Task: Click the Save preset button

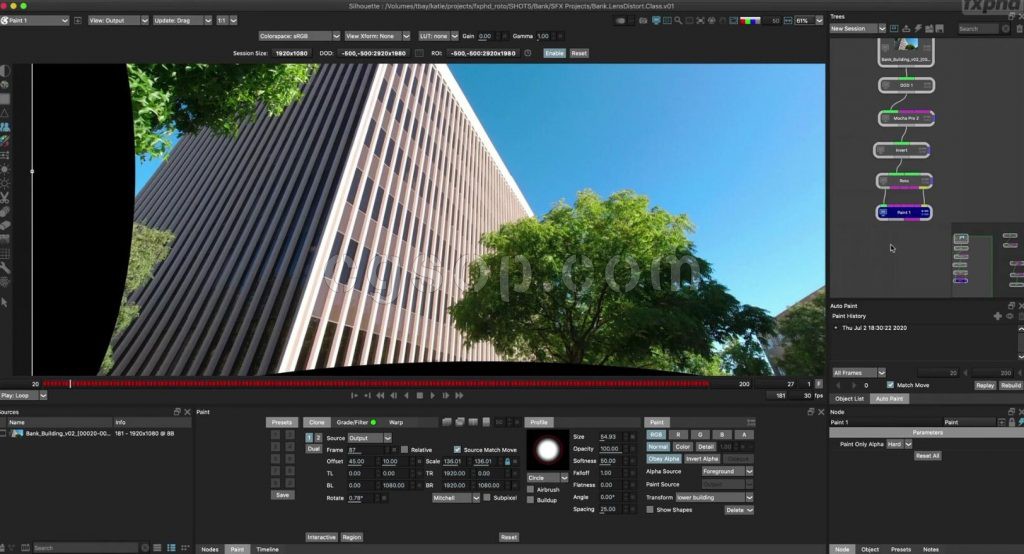Action: [282, 495]
